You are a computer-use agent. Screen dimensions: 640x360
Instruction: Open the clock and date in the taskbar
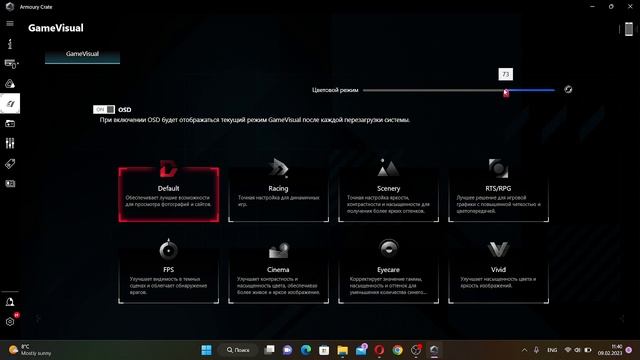[610, 350]
